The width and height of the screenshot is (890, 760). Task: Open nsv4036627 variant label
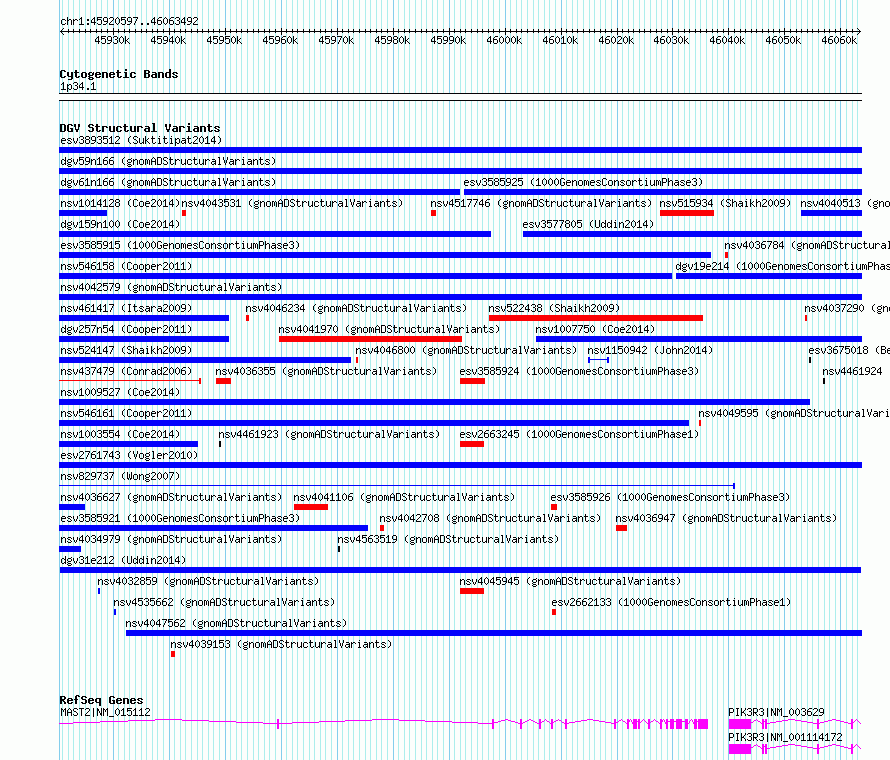pyautogui.click(x=171, y=497)
